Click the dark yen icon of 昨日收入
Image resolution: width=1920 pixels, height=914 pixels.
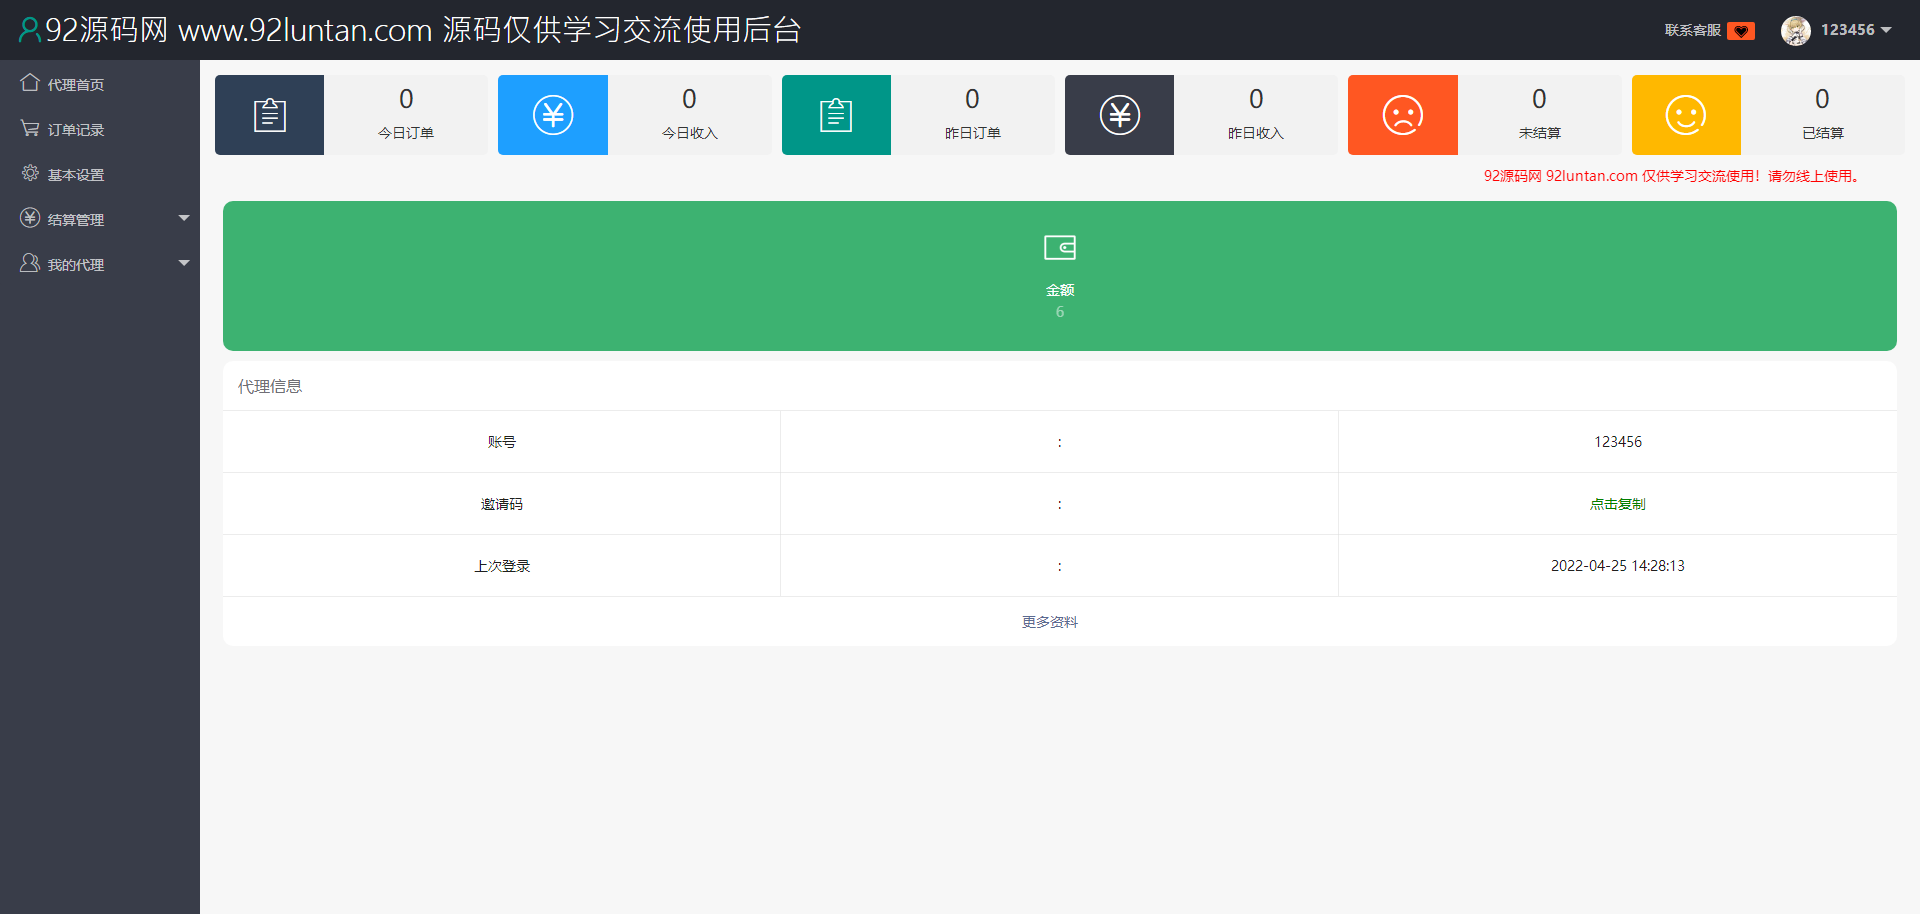pos(1119,115)
